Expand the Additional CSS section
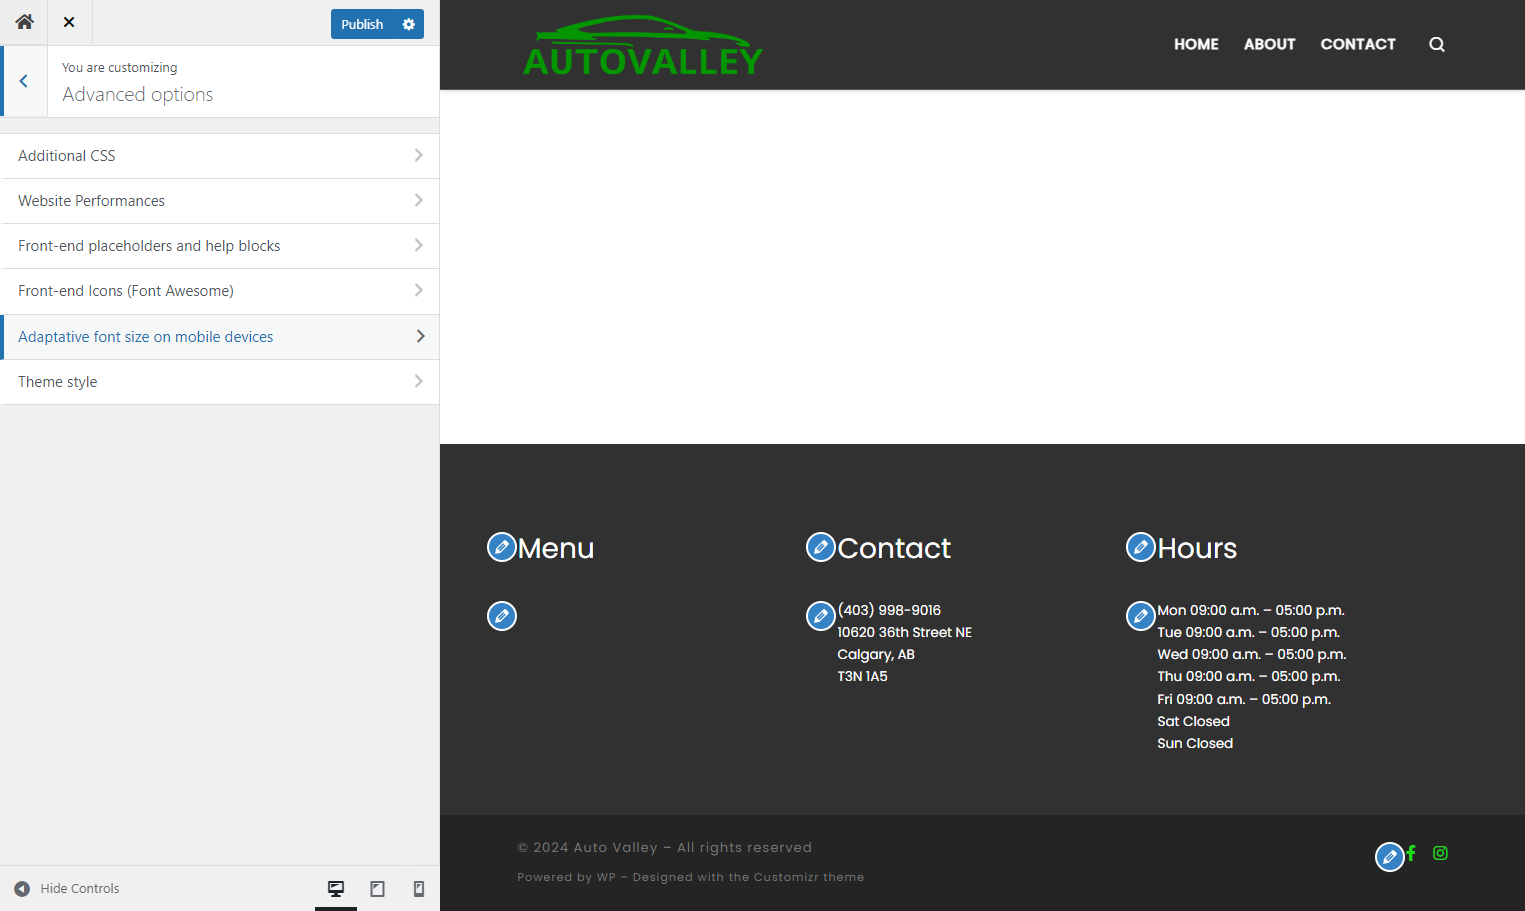Image resolution: width=1525 pixels, height=911 pixels. point(220,156)
